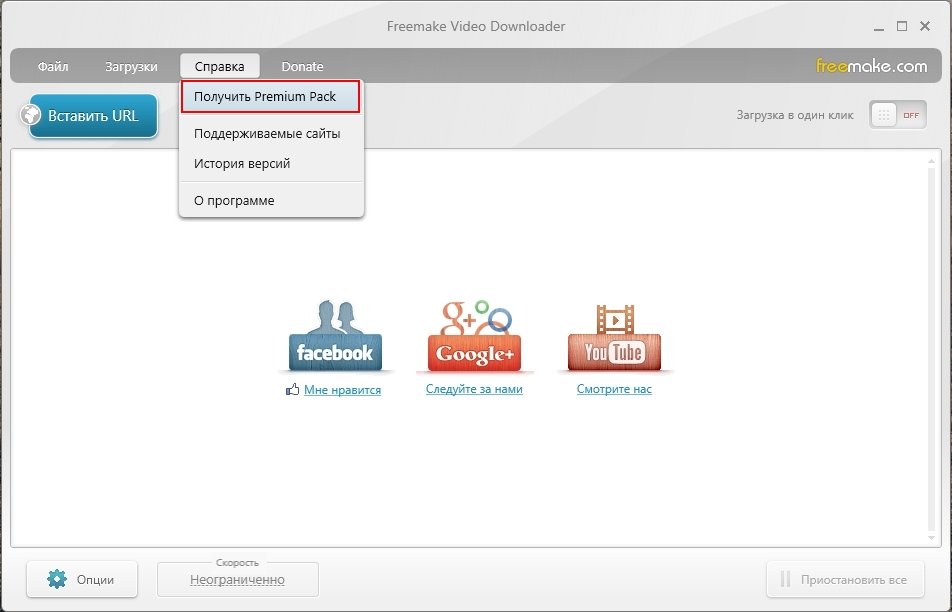
Task: Click the scrollbar up arrow
Action: [x=931, y=161]
